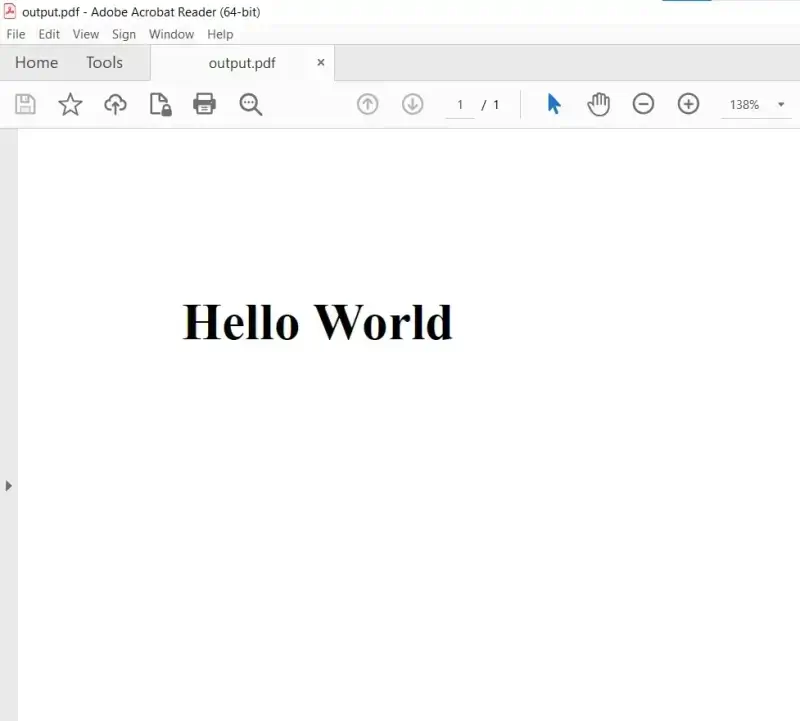Click the Zoom in plus icon
Screen dimensions: 800x721
(688, 104)
